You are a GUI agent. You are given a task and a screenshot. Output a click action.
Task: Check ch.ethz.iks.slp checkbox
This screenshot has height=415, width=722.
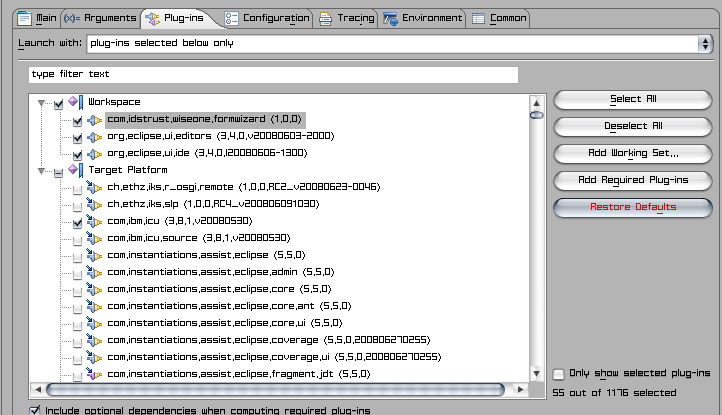click(x=77, y=207)
